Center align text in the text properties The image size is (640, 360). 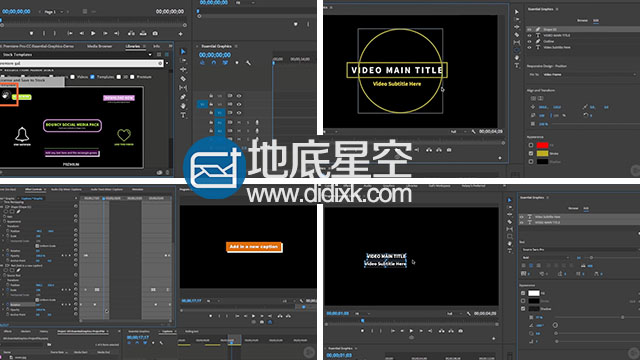(531, 266)
